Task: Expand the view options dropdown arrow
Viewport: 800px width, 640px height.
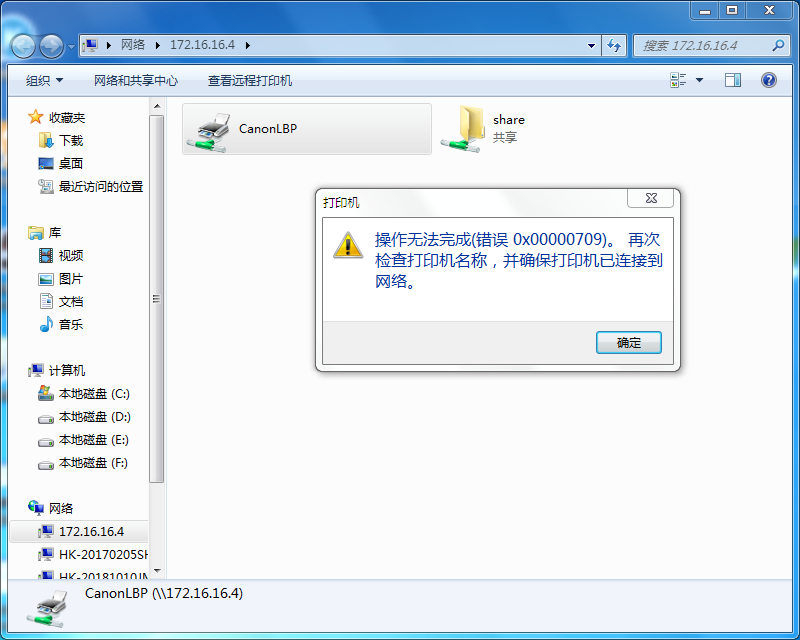Action: 699,80
